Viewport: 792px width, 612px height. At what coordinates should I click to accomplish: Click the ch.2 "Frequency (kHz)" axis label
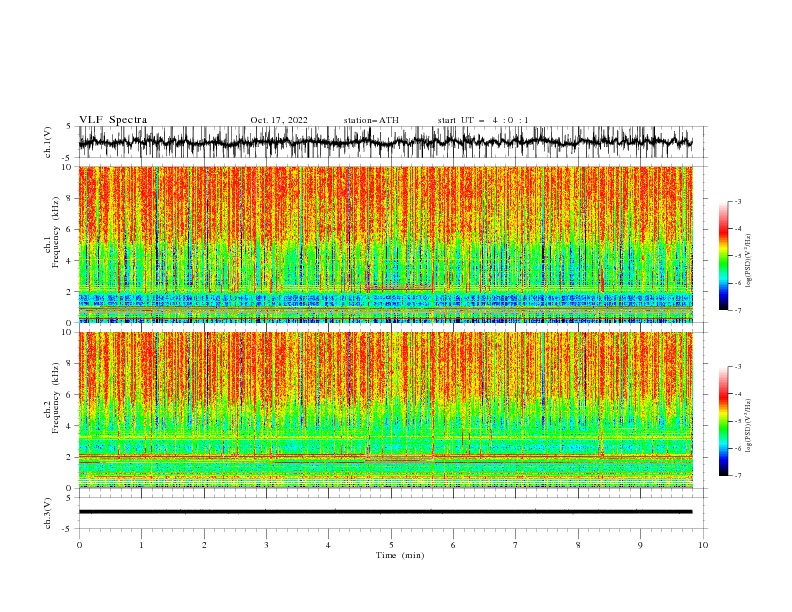[55, 397]
